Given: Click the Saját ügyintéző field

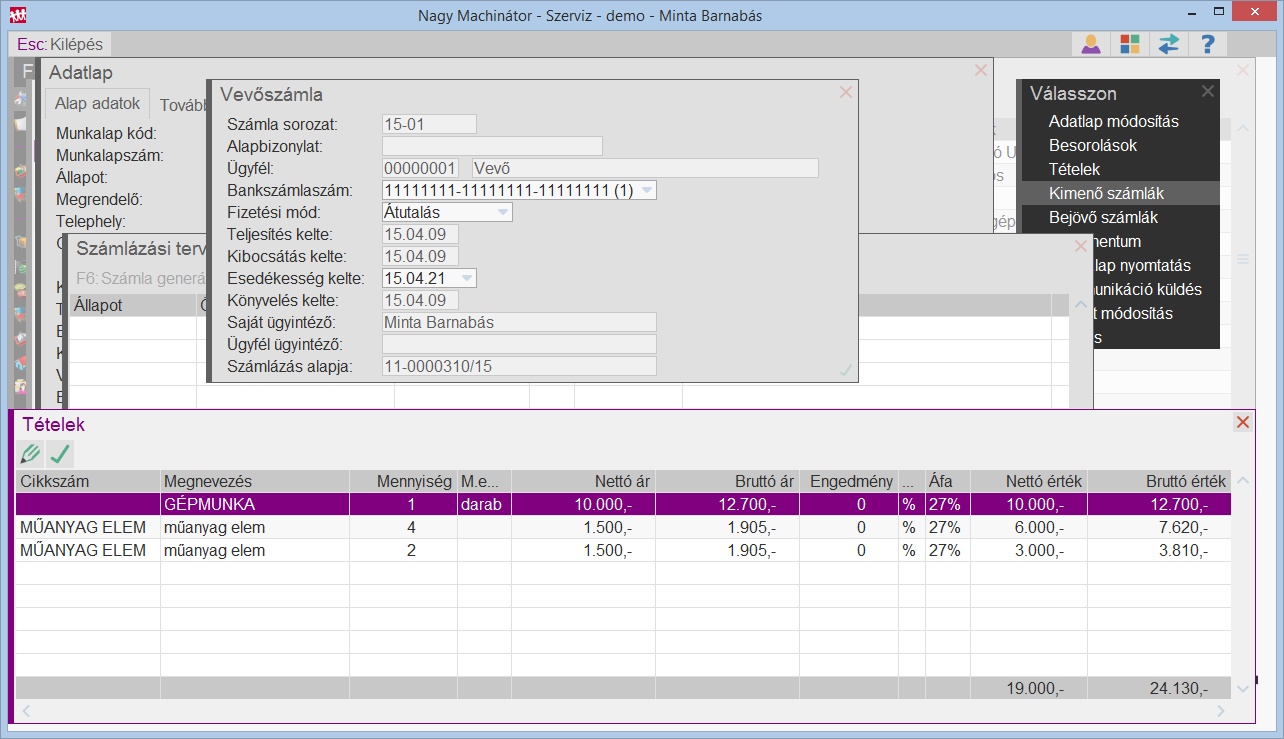Looking at the screenshot, I should pyautogui.click(x=519, y=322).
